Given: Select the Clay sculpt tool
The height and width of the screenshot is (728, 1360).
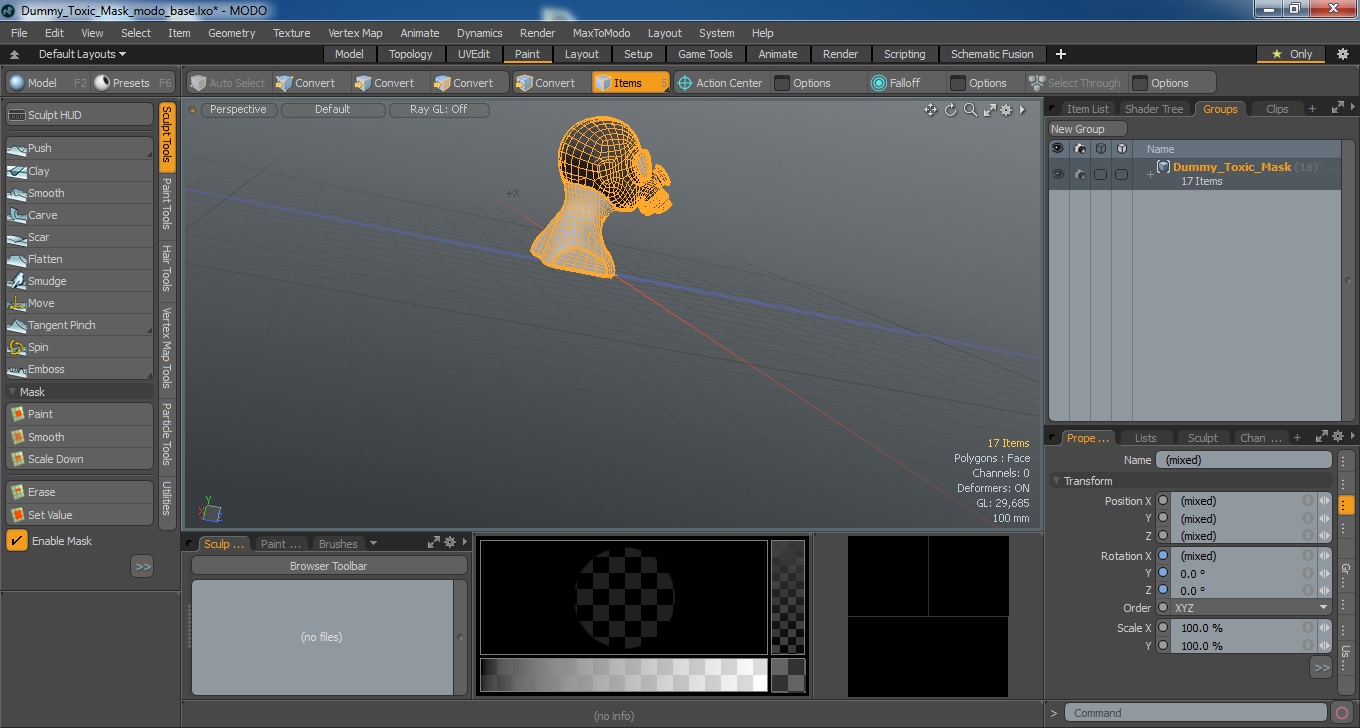Looking at the screenshot, I should [x=79, y=171].
